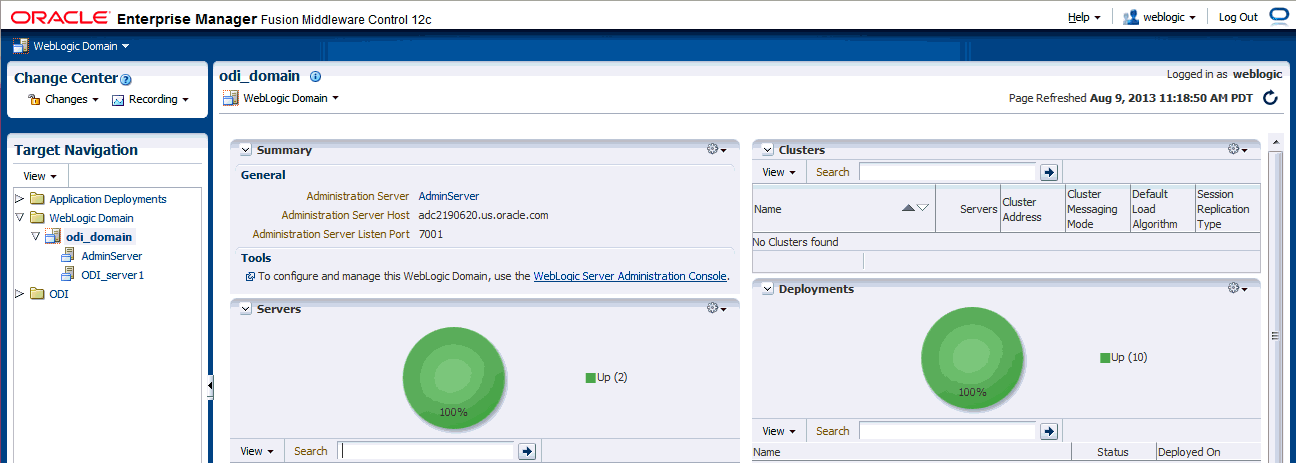Click the Up (10) legend color swatch
The image size is (1296, 463).
pos(1105,357)
